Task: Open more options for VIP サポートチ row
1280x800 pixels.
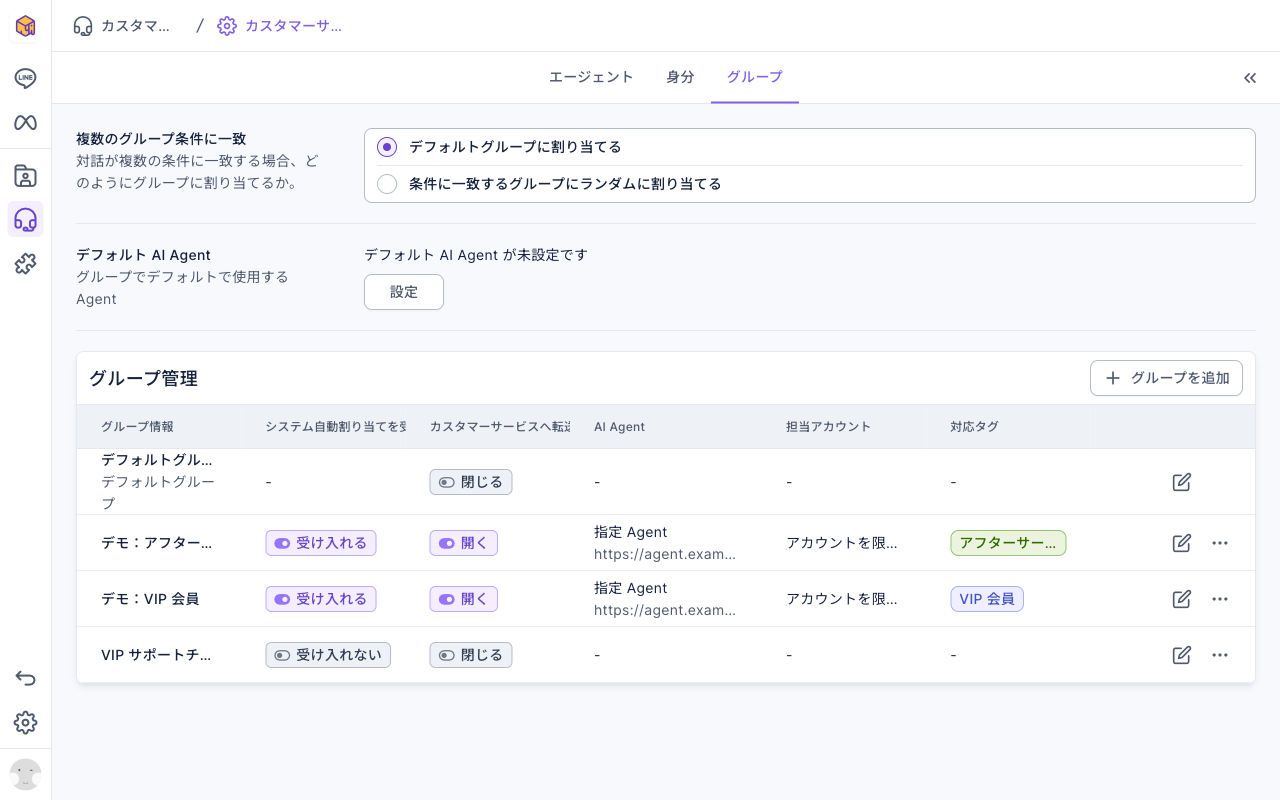Action: coord(1220,655)
